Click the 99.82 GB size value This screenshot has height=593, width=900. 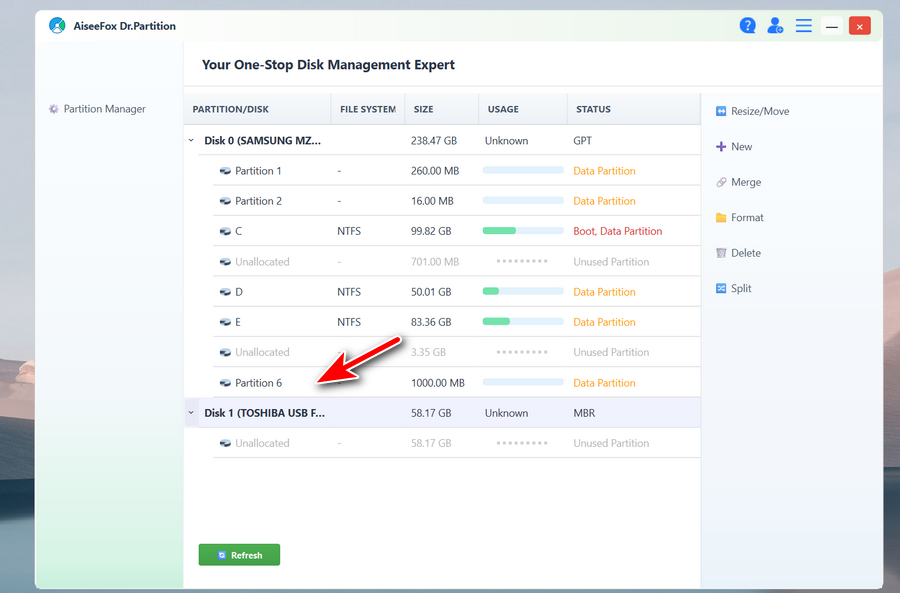(x=431, y=231)
